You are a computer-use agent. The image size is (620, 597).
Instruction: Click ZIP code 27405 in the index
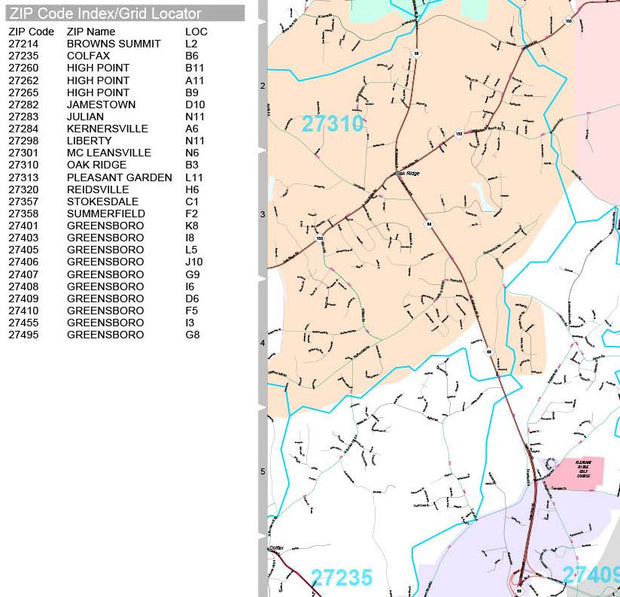pos(23,250)
